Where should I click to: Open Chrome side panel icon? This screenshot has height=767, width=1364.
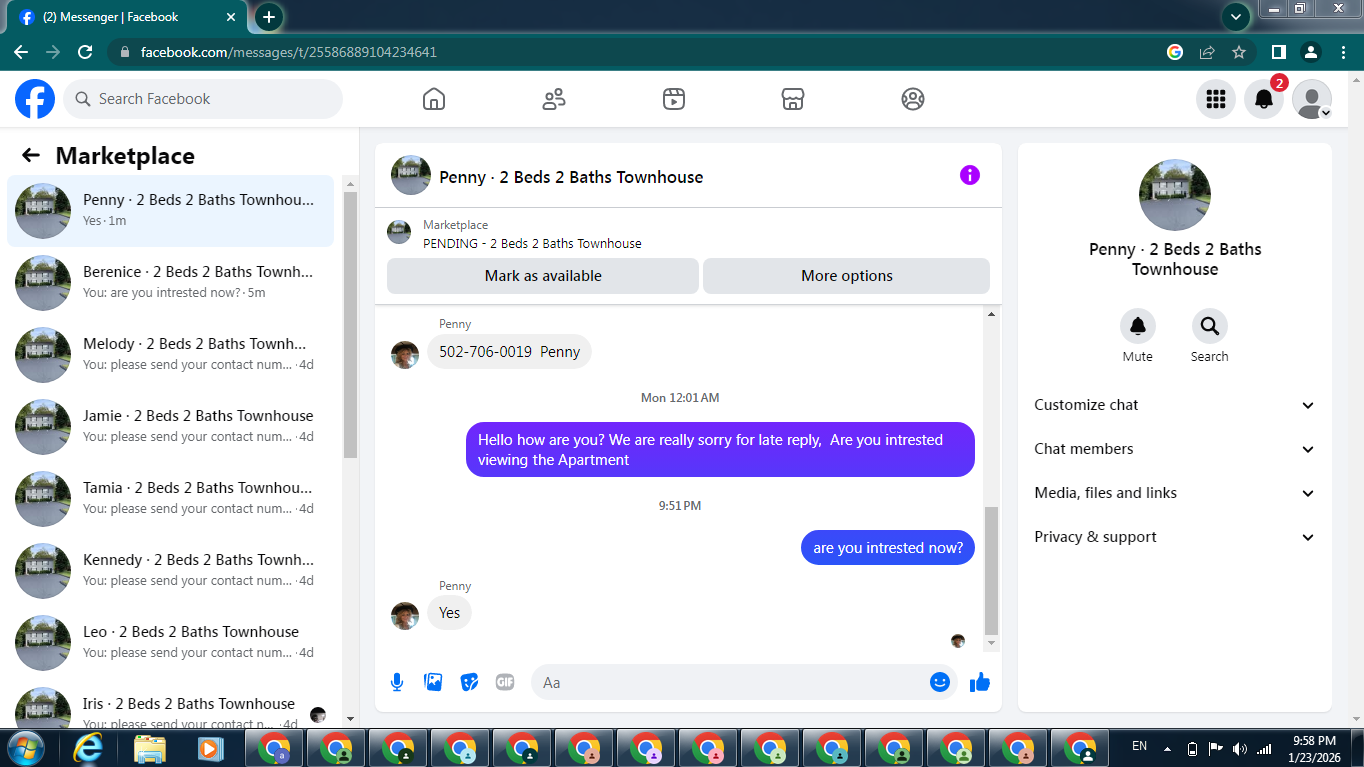(1278, 52)
